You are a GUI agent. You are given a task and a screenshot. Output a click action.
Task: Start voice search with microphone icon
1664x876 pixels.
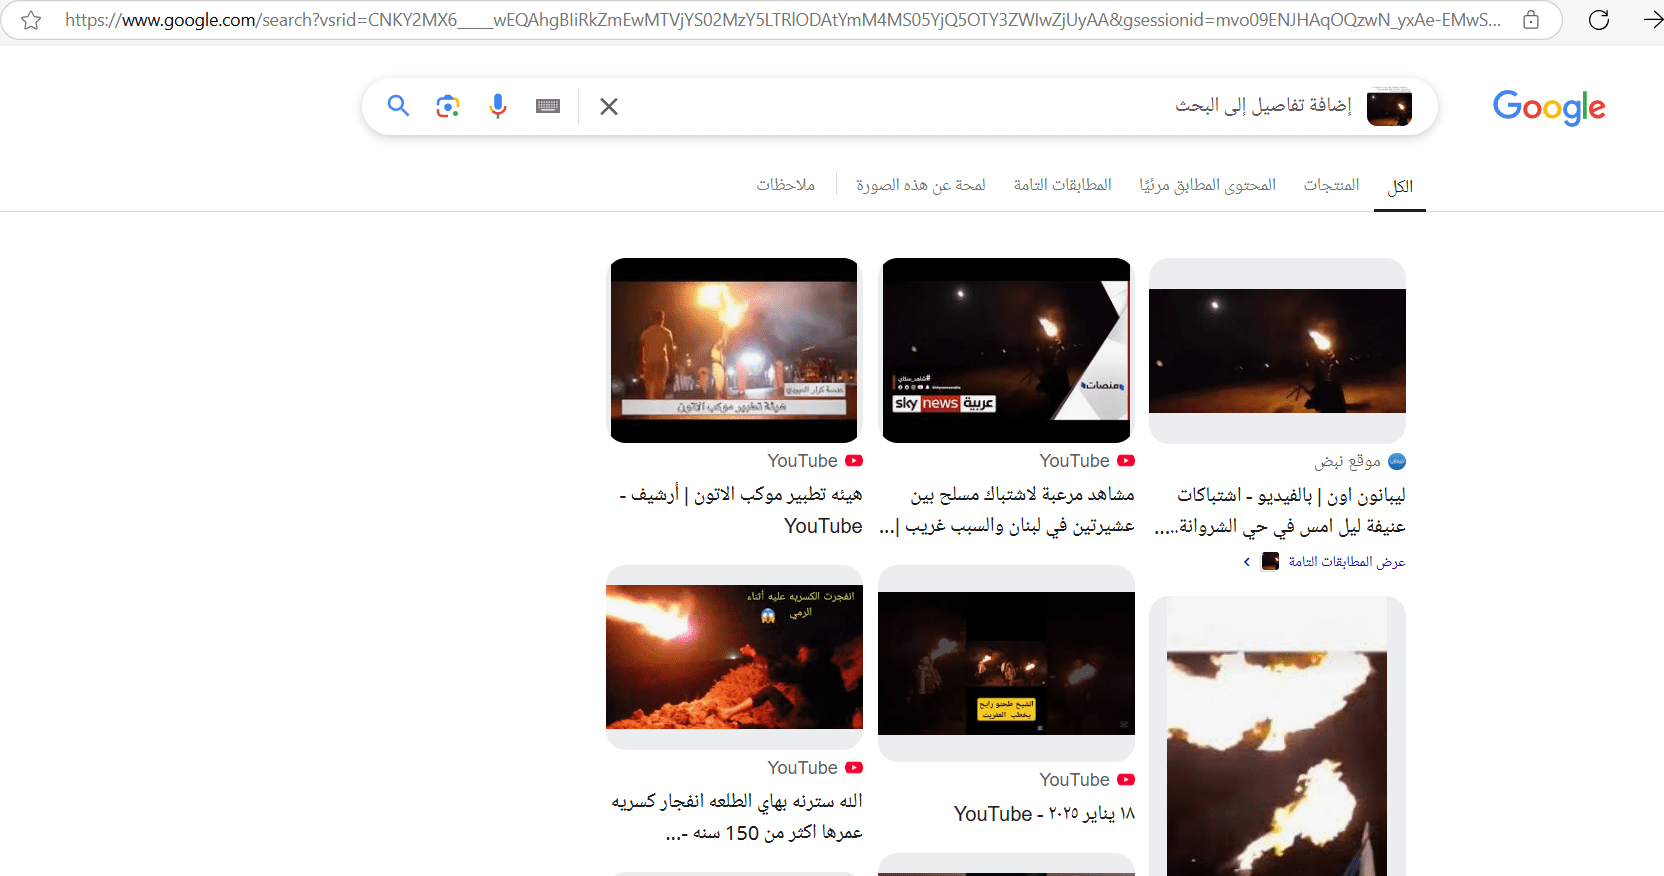coord(498,106)
